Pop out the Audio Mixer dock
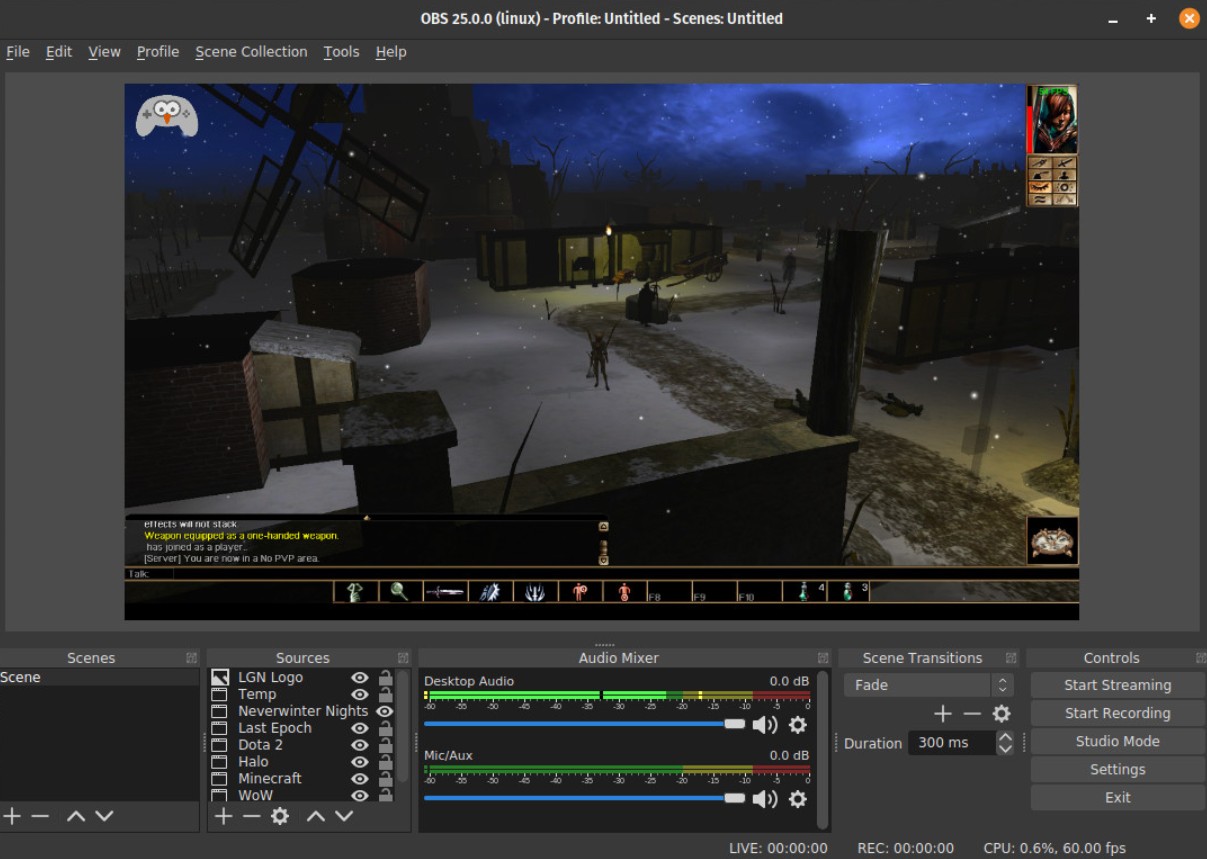This screenshot has width=1207, height=859. click(x=823, y=658)
